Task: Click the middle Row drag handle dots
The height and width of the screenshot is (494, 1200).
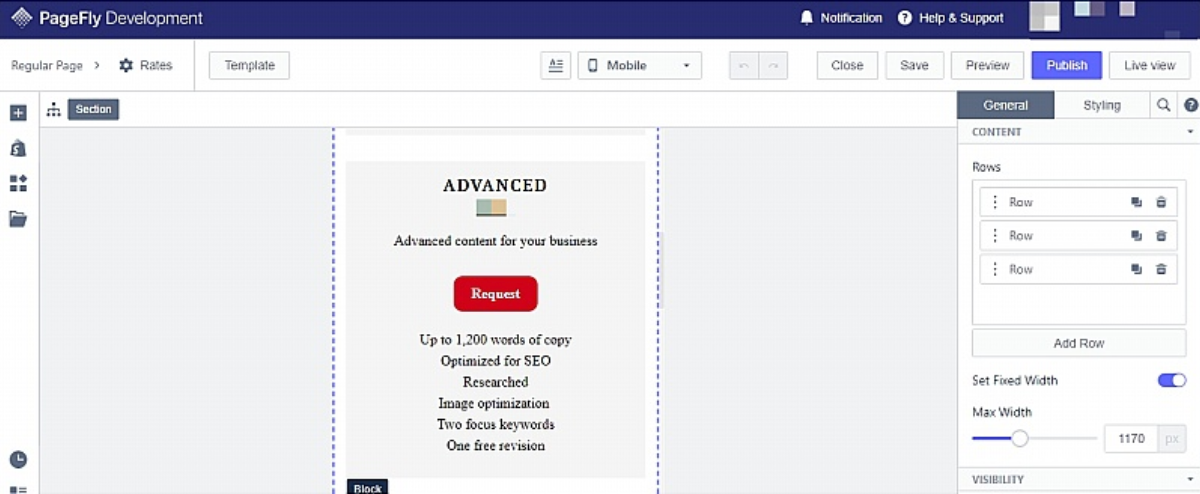Action: tap(994, 236)
